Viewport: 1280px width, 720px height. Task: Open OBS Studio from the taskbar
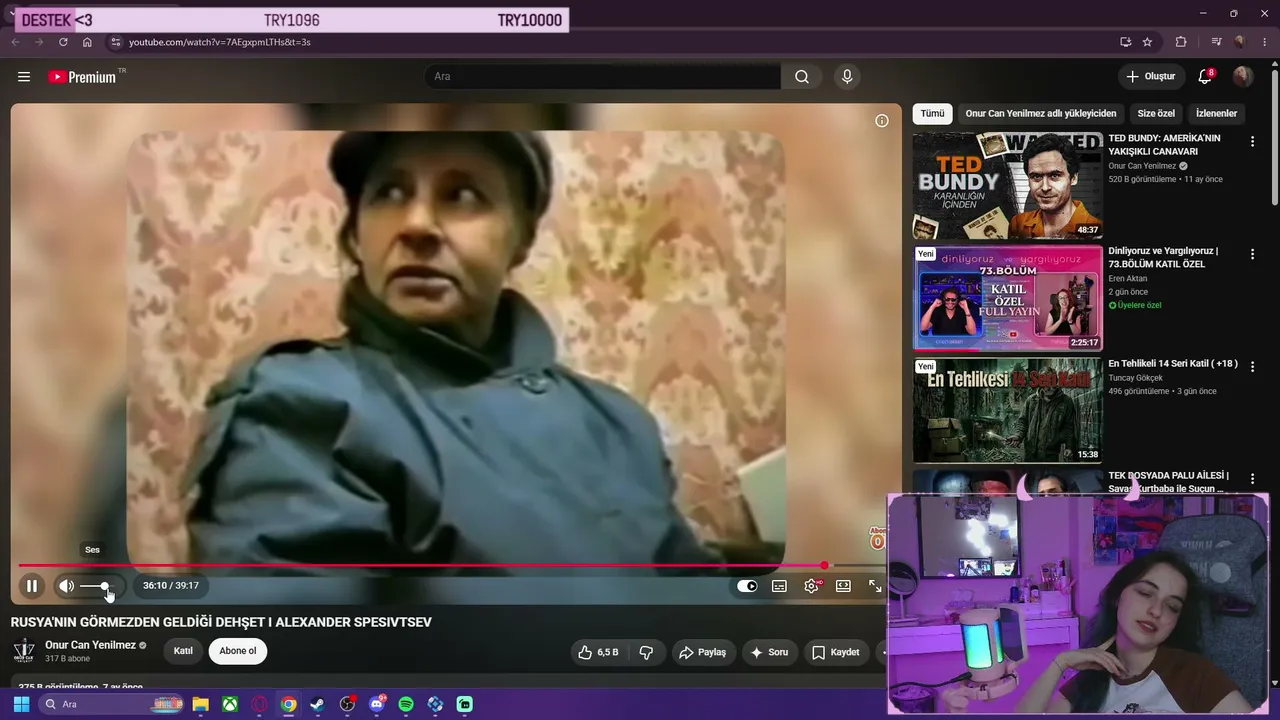pyautogui.click(x=347, y=704)
